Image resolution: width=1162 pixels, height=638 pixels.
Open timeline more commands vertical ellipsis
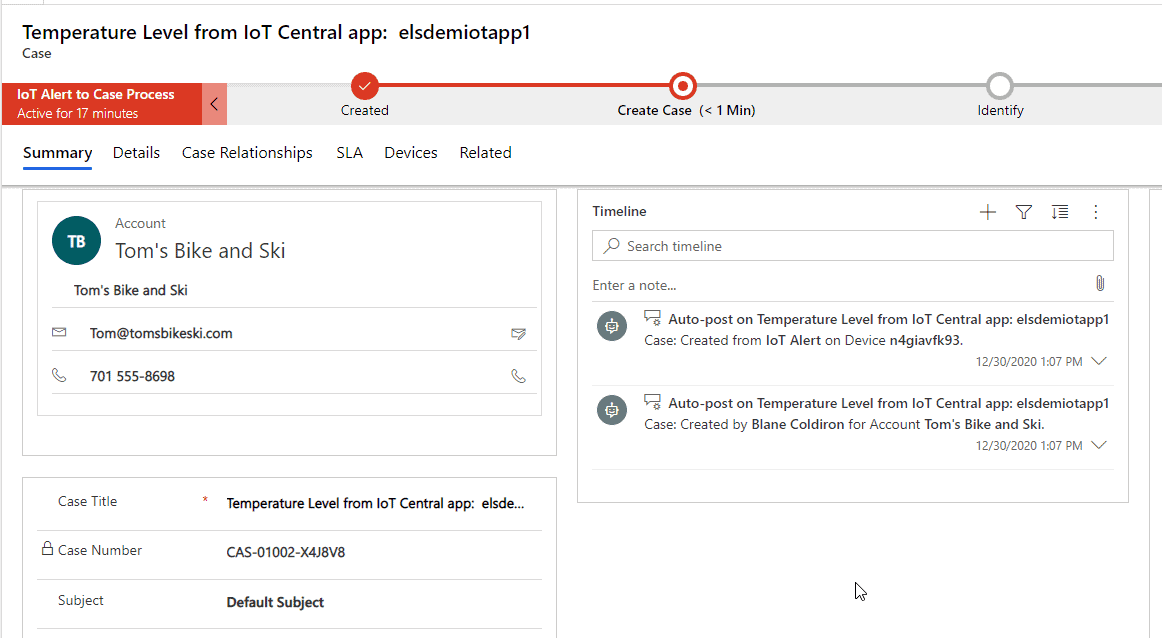point(1095,213)
